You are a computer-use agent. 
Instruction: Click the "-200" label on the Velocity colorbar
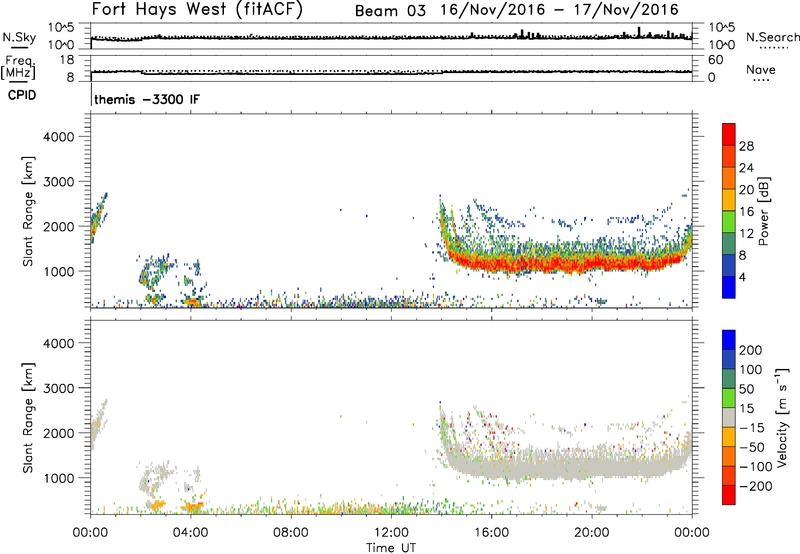(755, 486)
